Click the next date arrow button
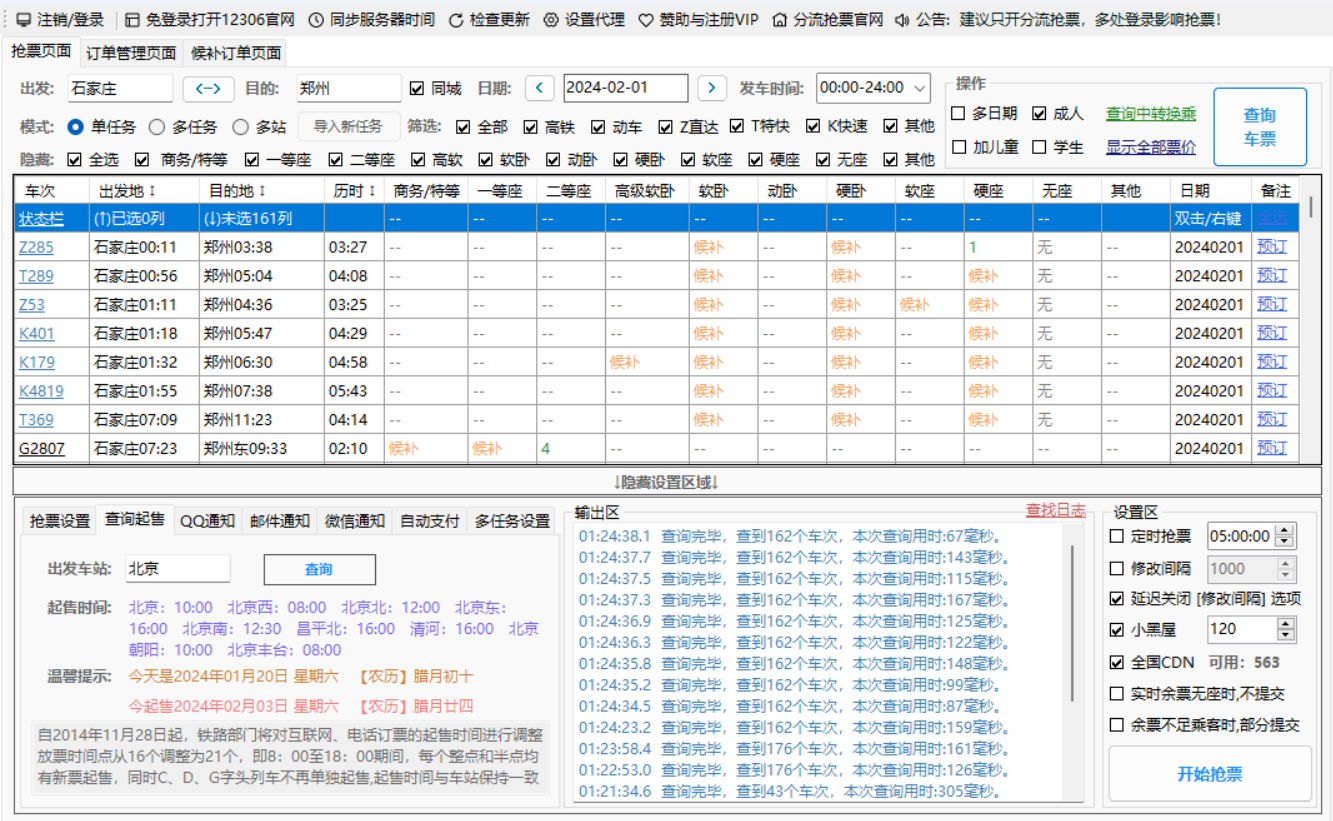 (711, 88)
